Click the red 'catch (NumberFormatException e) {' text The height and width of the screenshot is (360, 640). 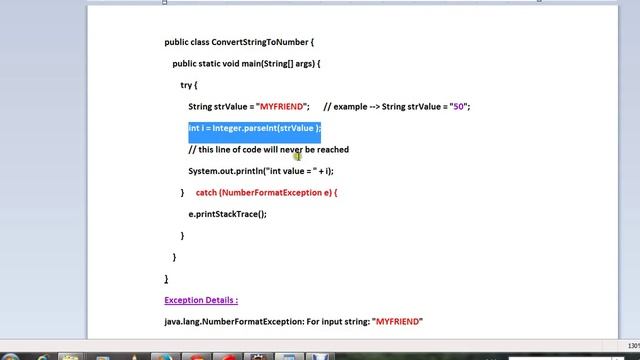(267, 193)
